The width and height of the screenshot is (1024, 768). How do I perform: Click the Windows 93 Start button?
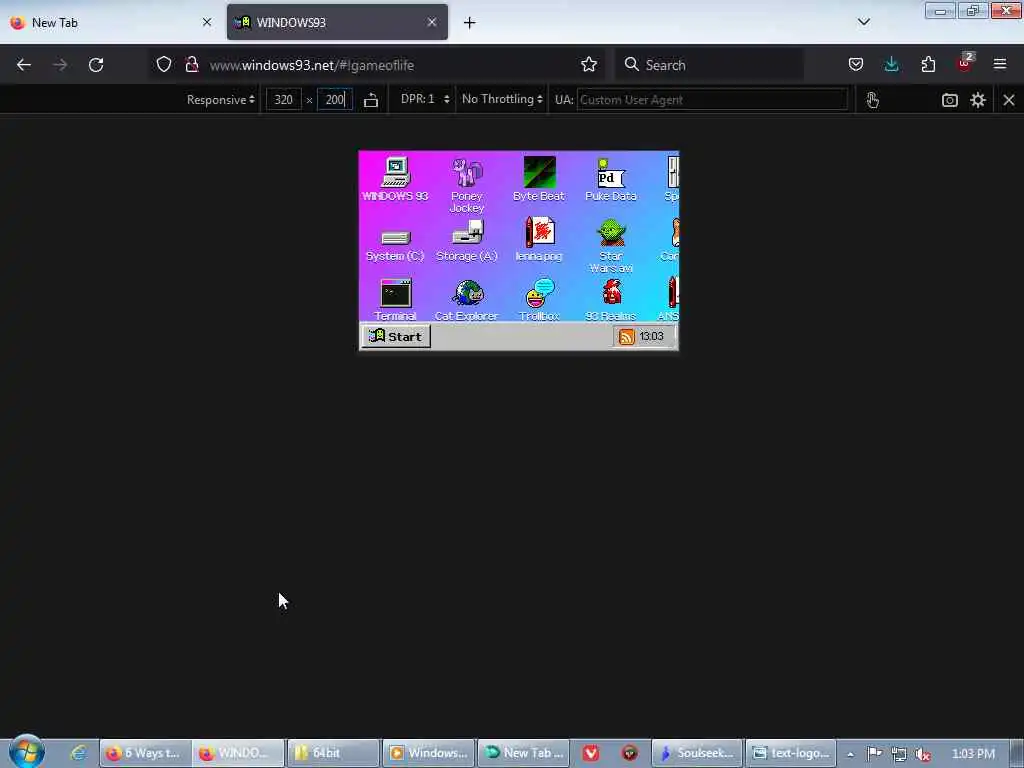(x=396, y=336)
